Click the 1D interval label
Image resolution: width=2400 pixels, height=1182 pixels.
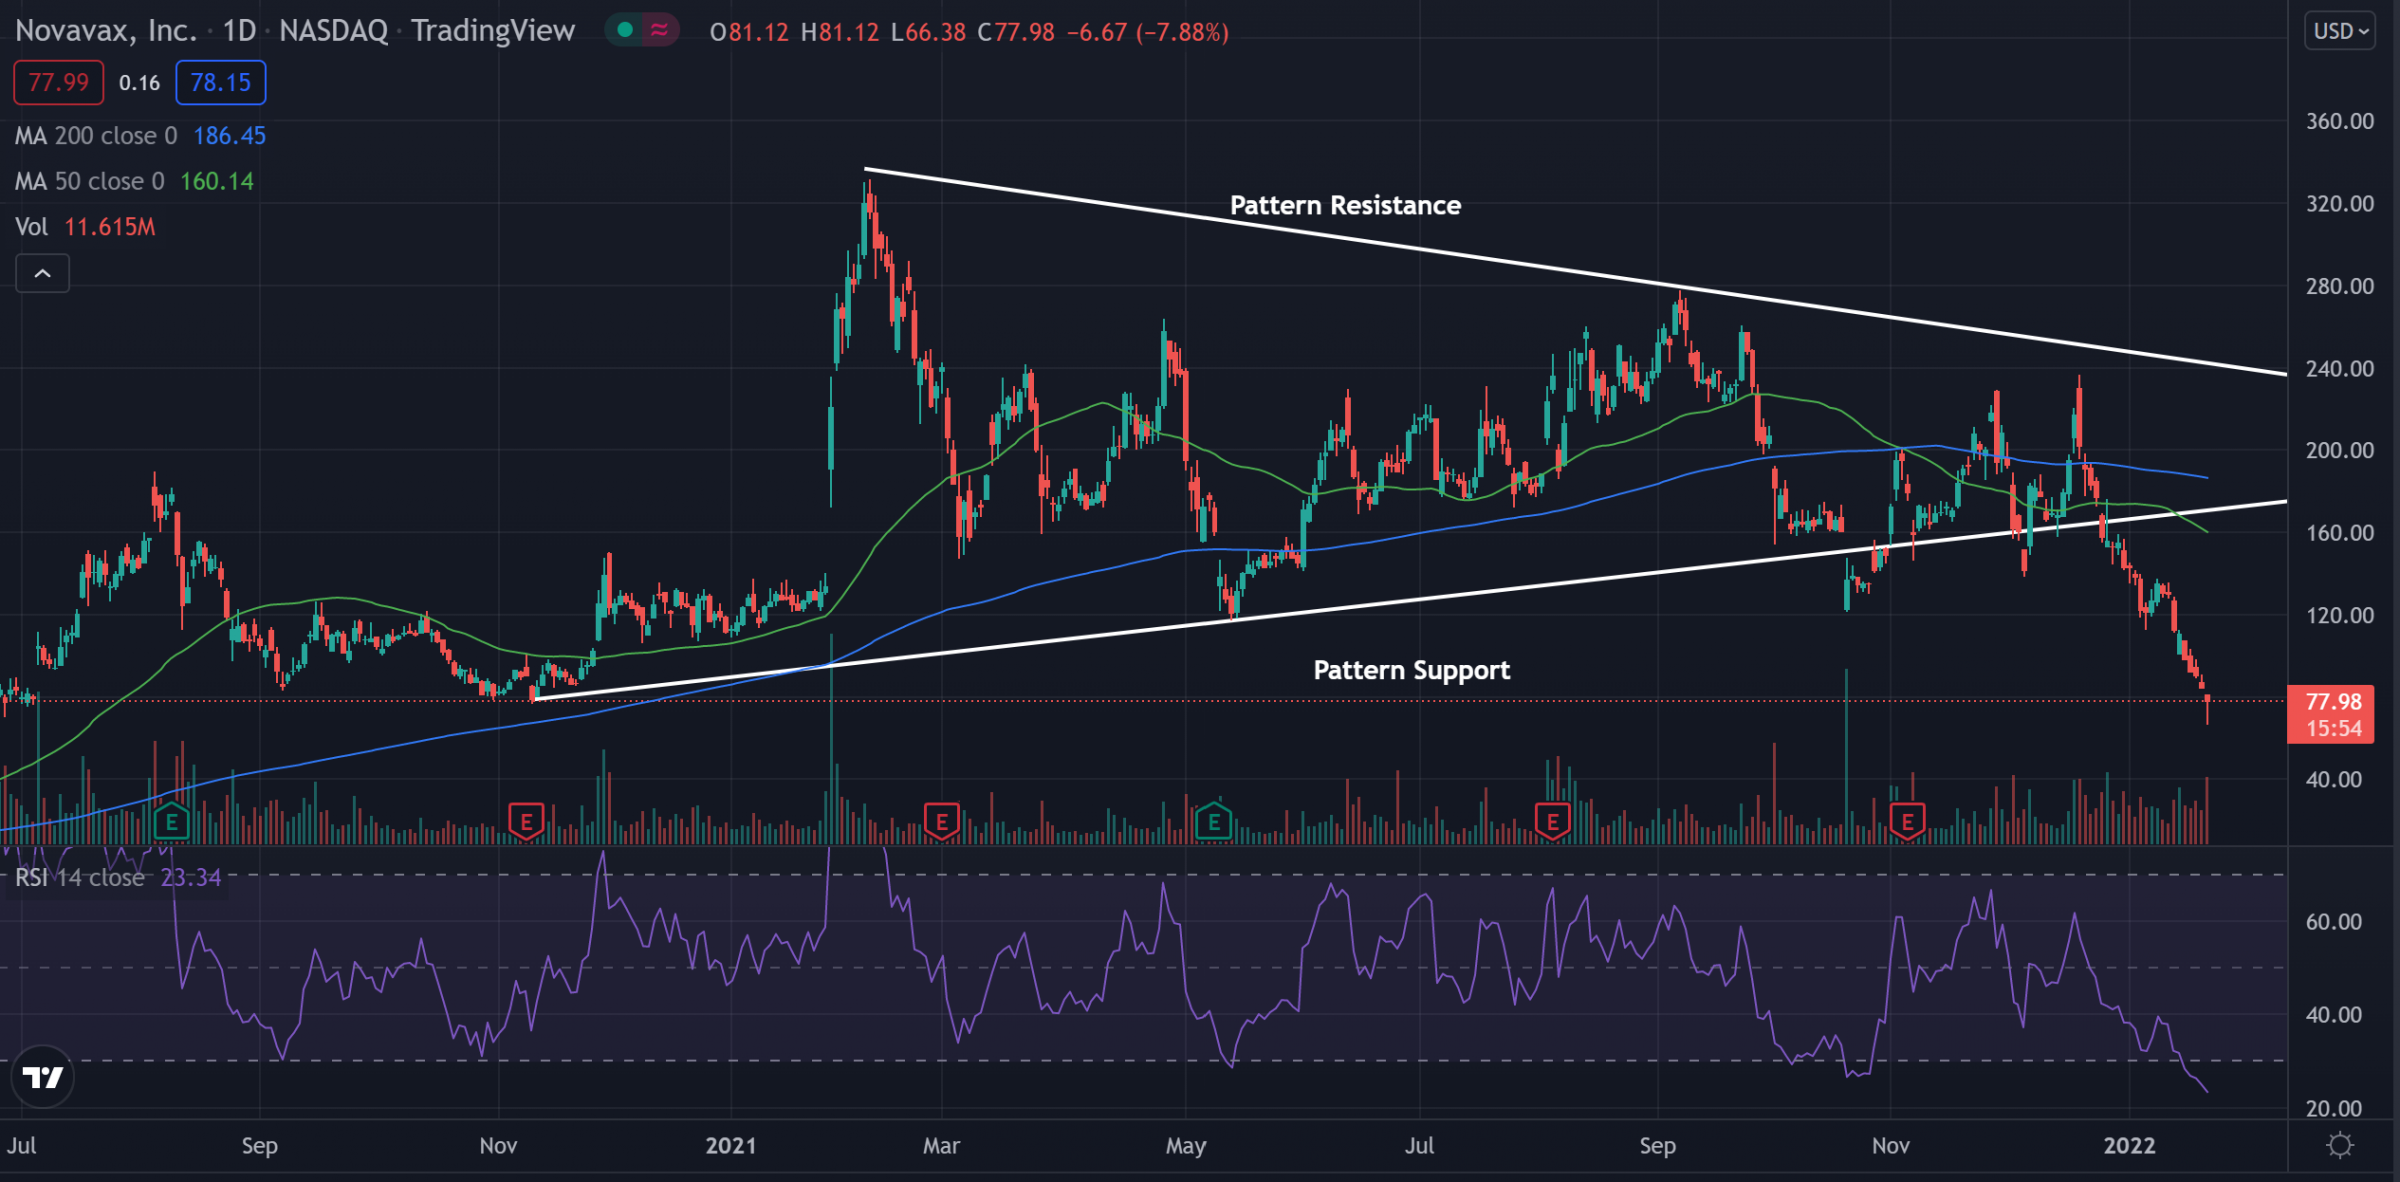(239, 31)
